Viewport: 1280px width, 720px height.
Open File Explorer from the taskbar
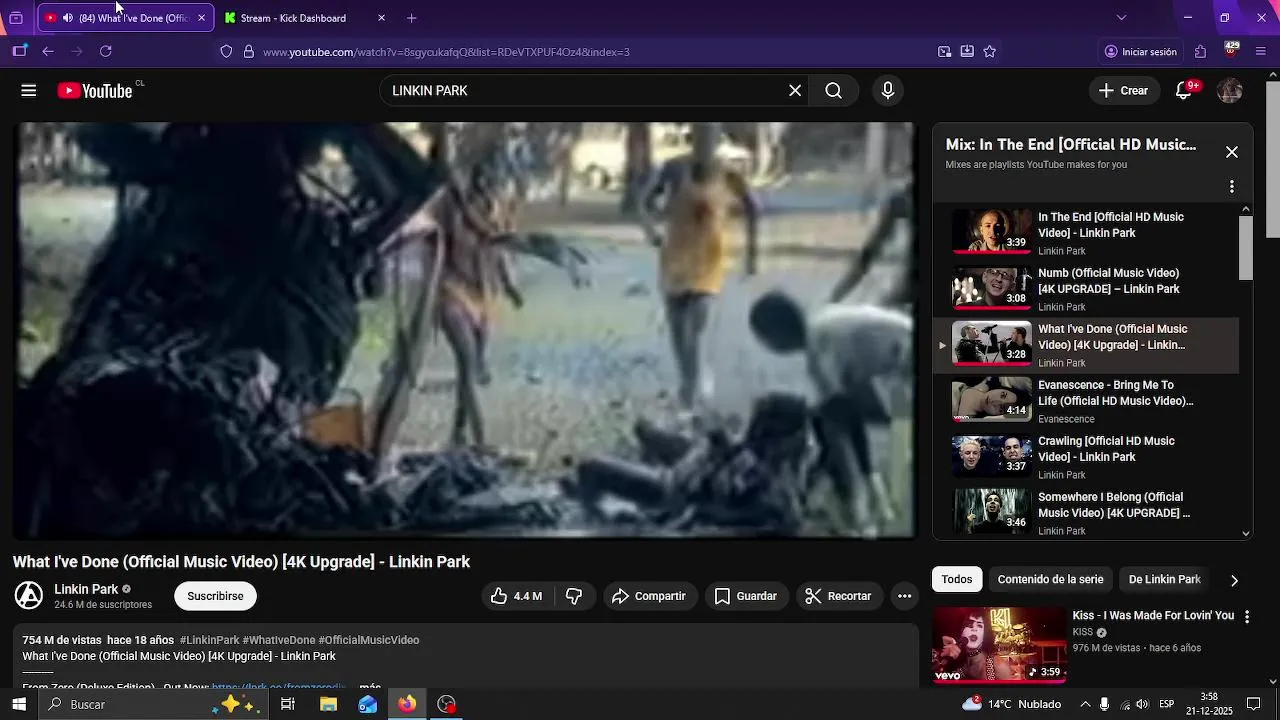328,704
